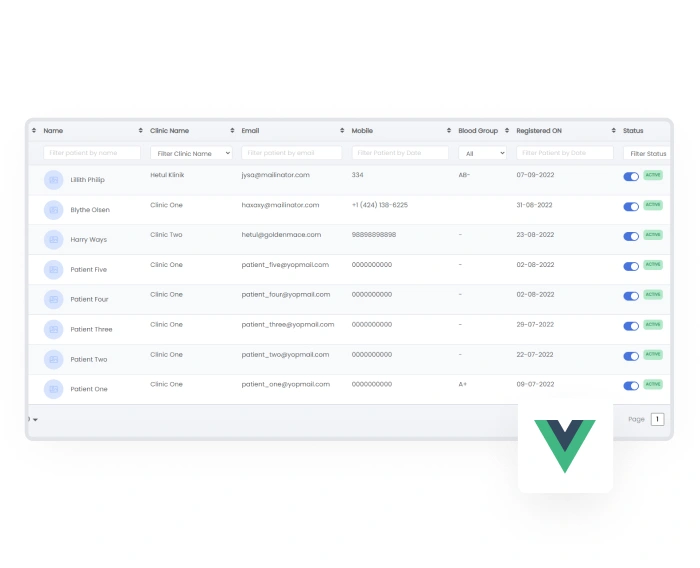Screen dimensions: 700x568
Task: Click the Vue logo badge
Action: (x=565, y=446)
